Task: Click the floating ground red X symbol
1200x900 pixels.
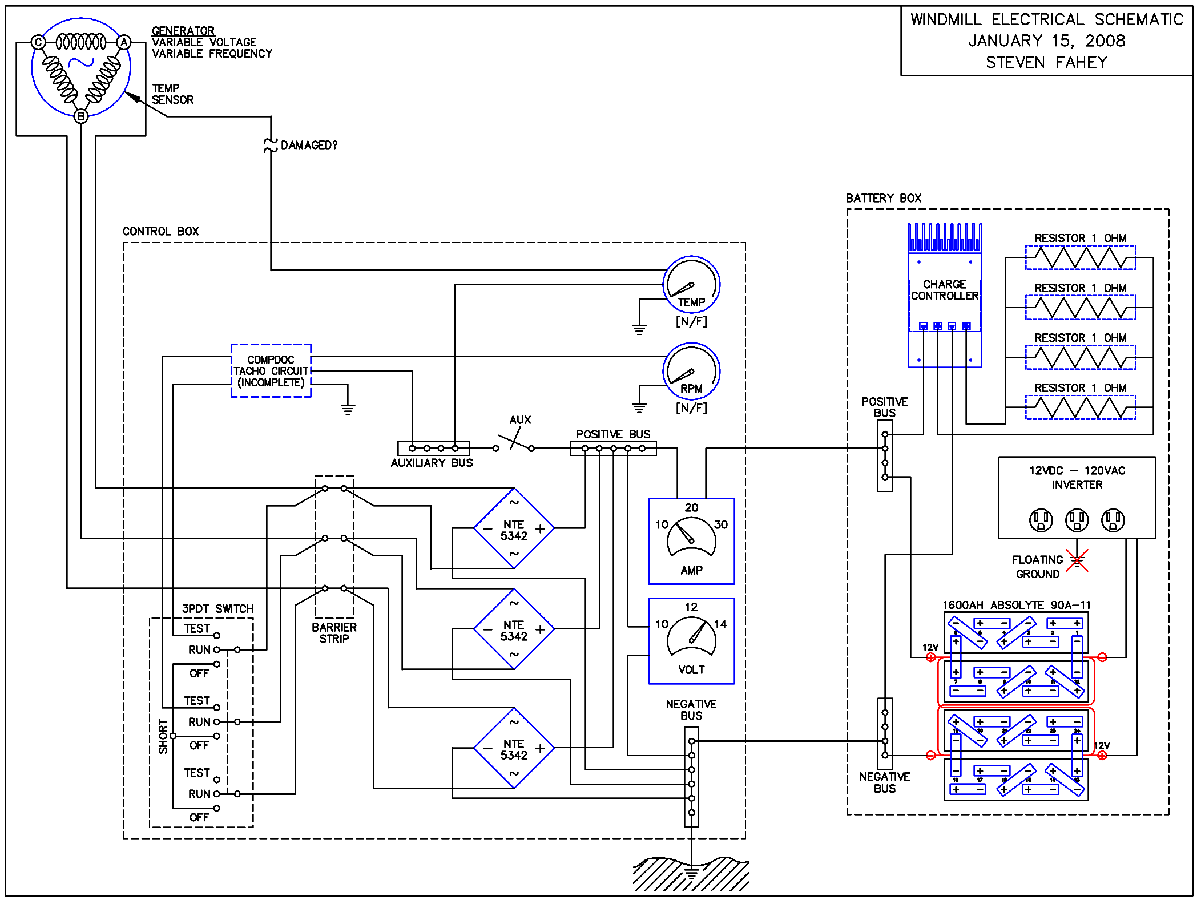Action: click(x=1076, y=559)
